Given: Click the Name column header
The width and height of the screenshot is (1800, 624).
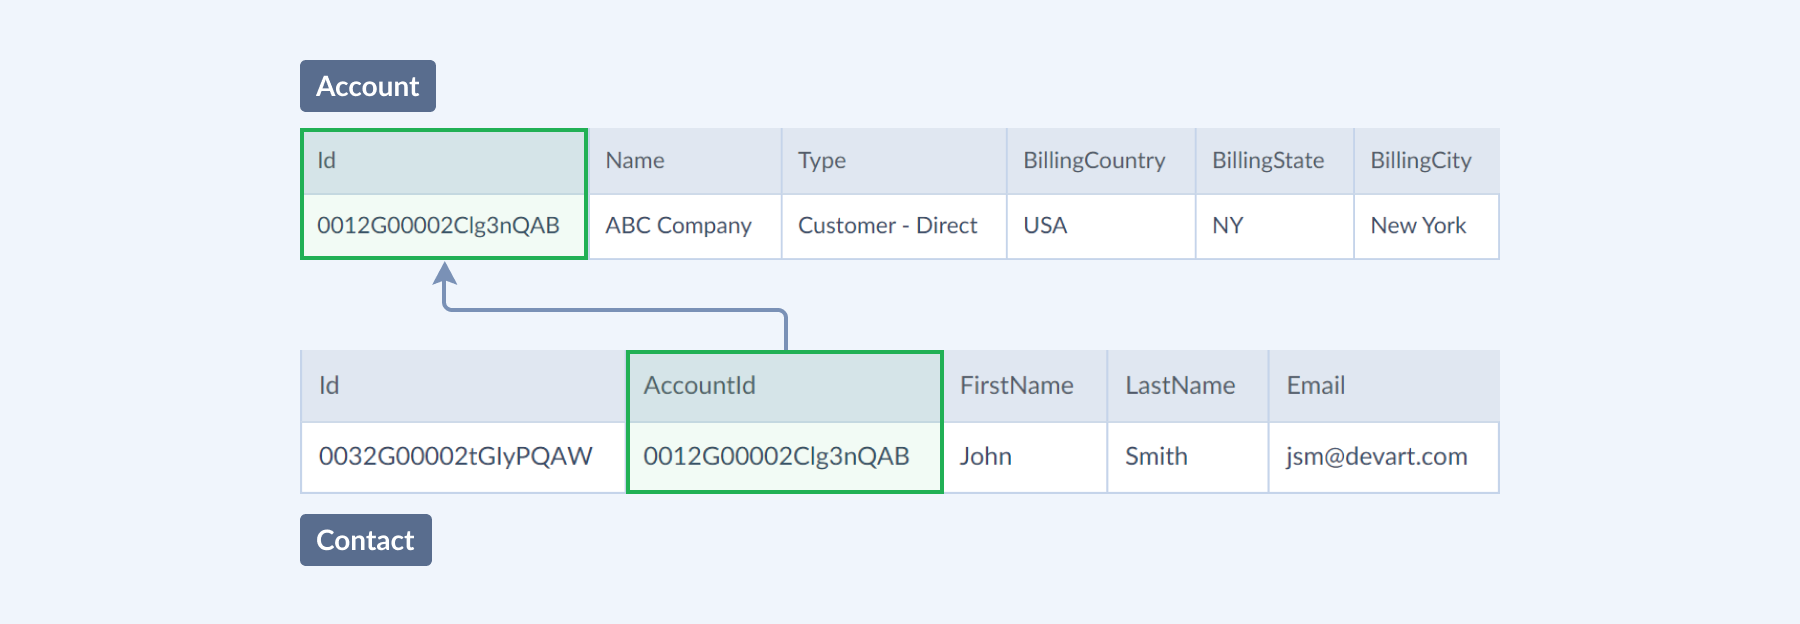Looking at the screenshot, I should 685,161.
